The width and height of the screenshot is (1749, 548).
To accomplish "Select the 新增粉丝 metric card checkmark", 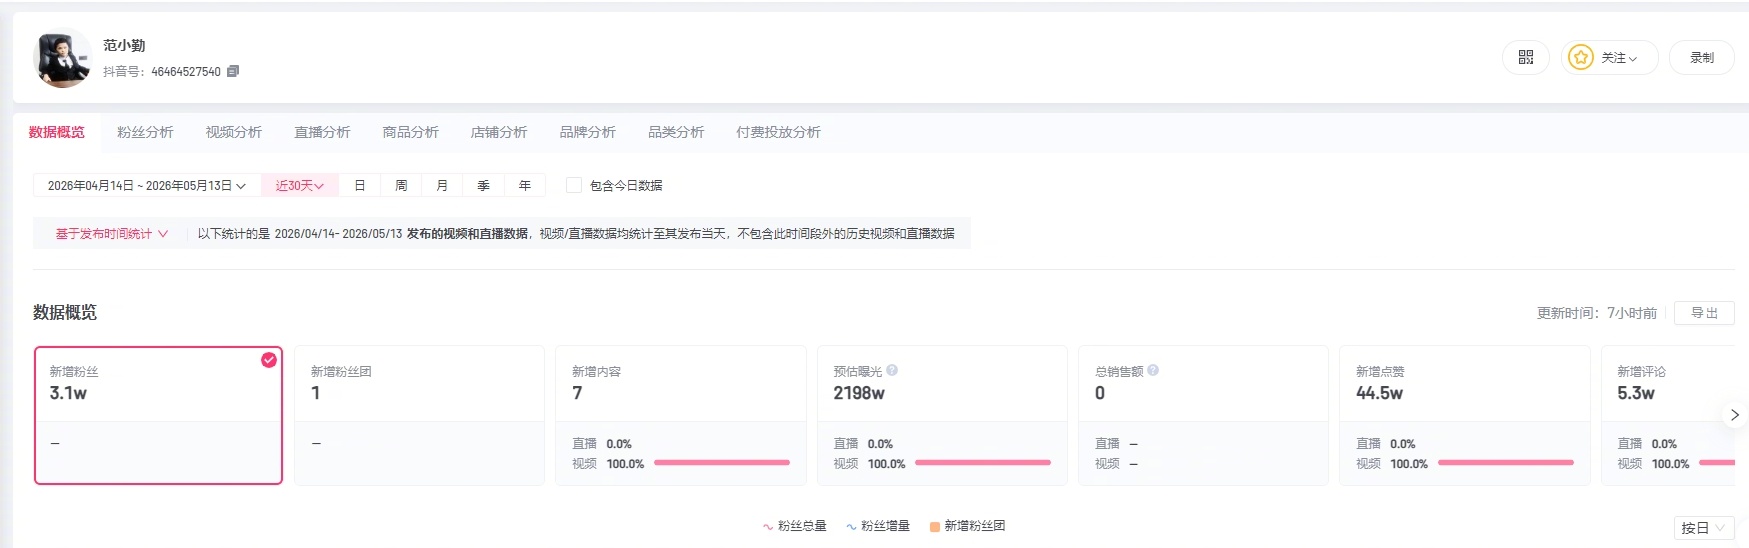I will click(x=269, y=360).
